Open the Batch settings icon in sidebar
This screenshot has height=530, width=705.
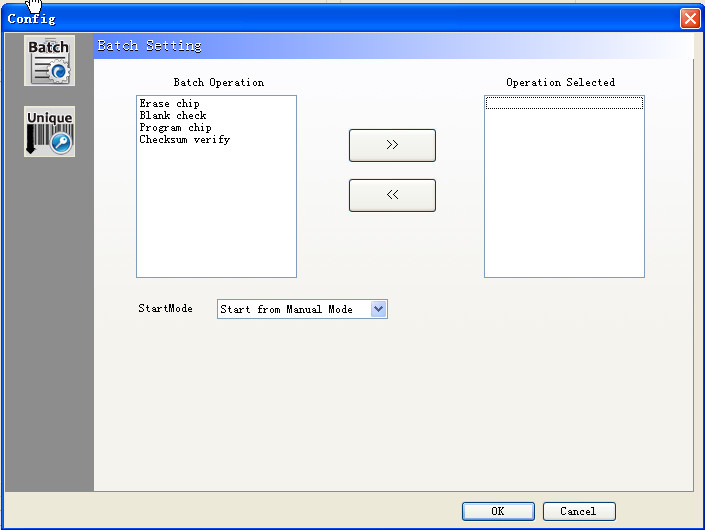pyautogui.click(x=49, y=61)
